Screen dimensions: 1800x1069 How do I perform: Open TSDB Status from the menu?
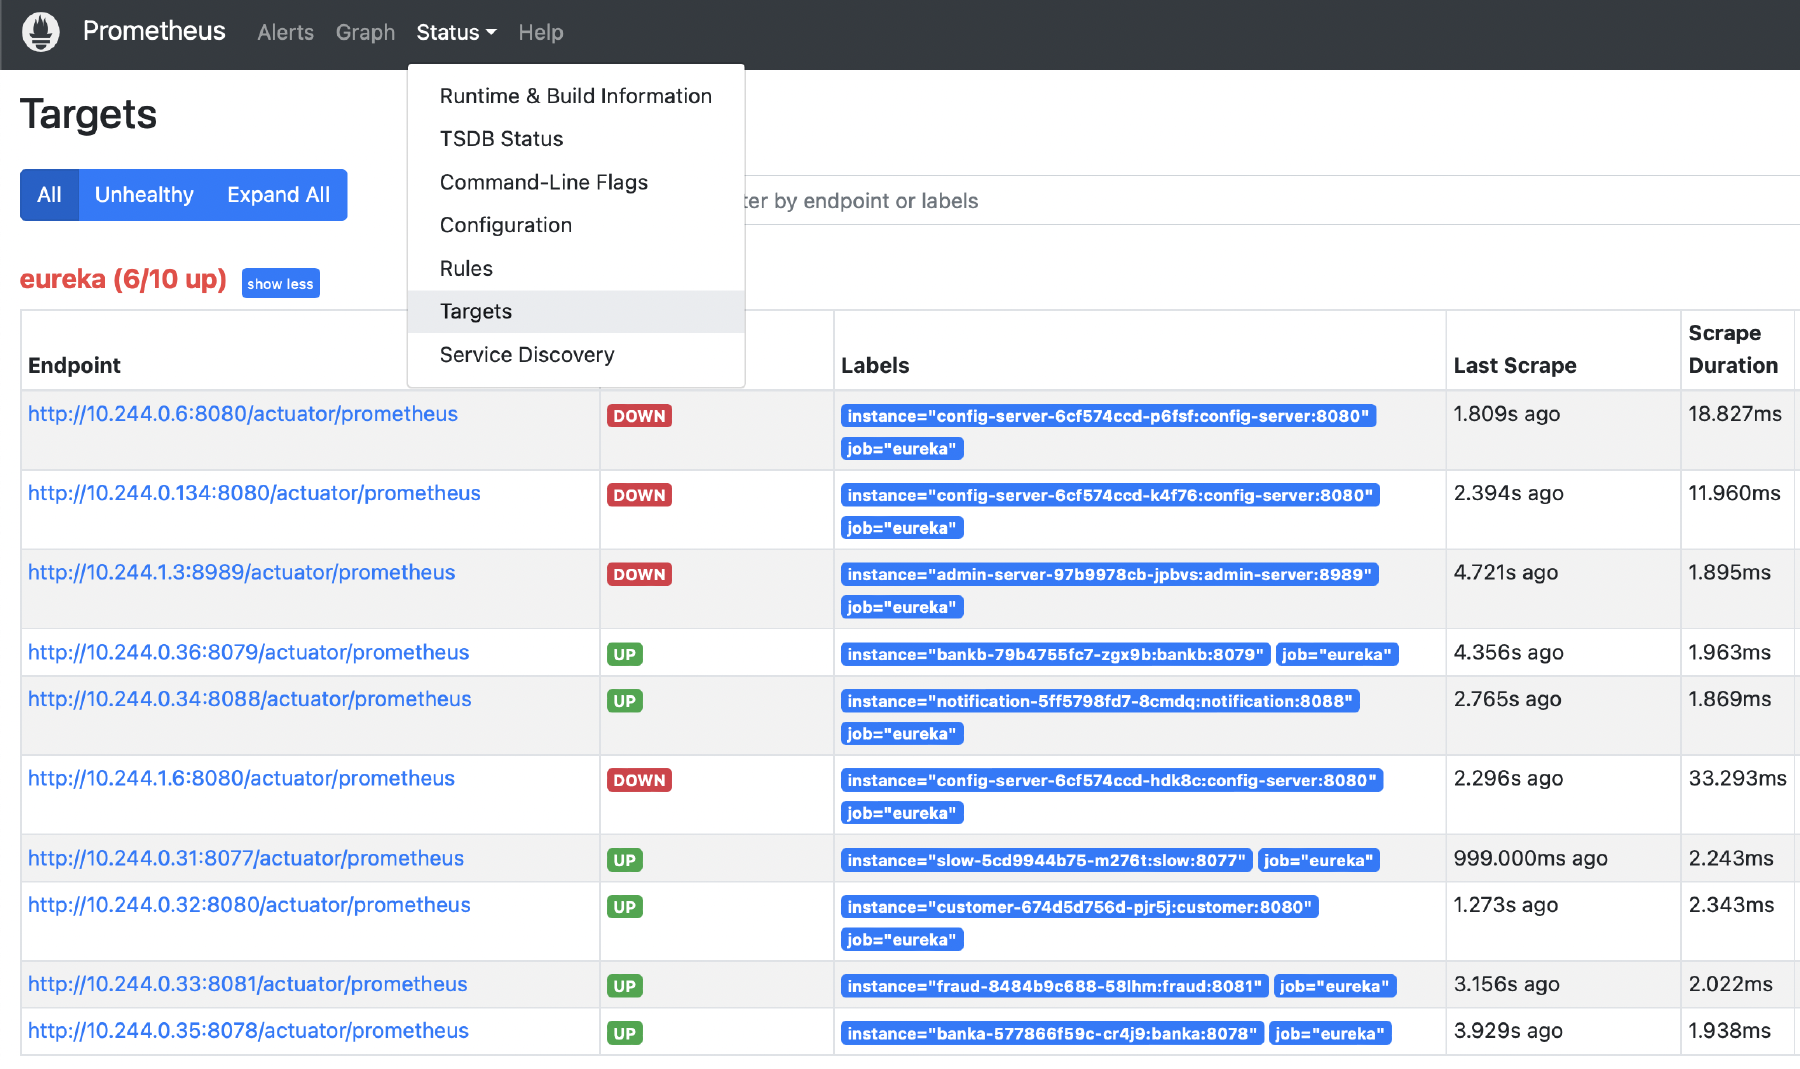coord(576,139)
